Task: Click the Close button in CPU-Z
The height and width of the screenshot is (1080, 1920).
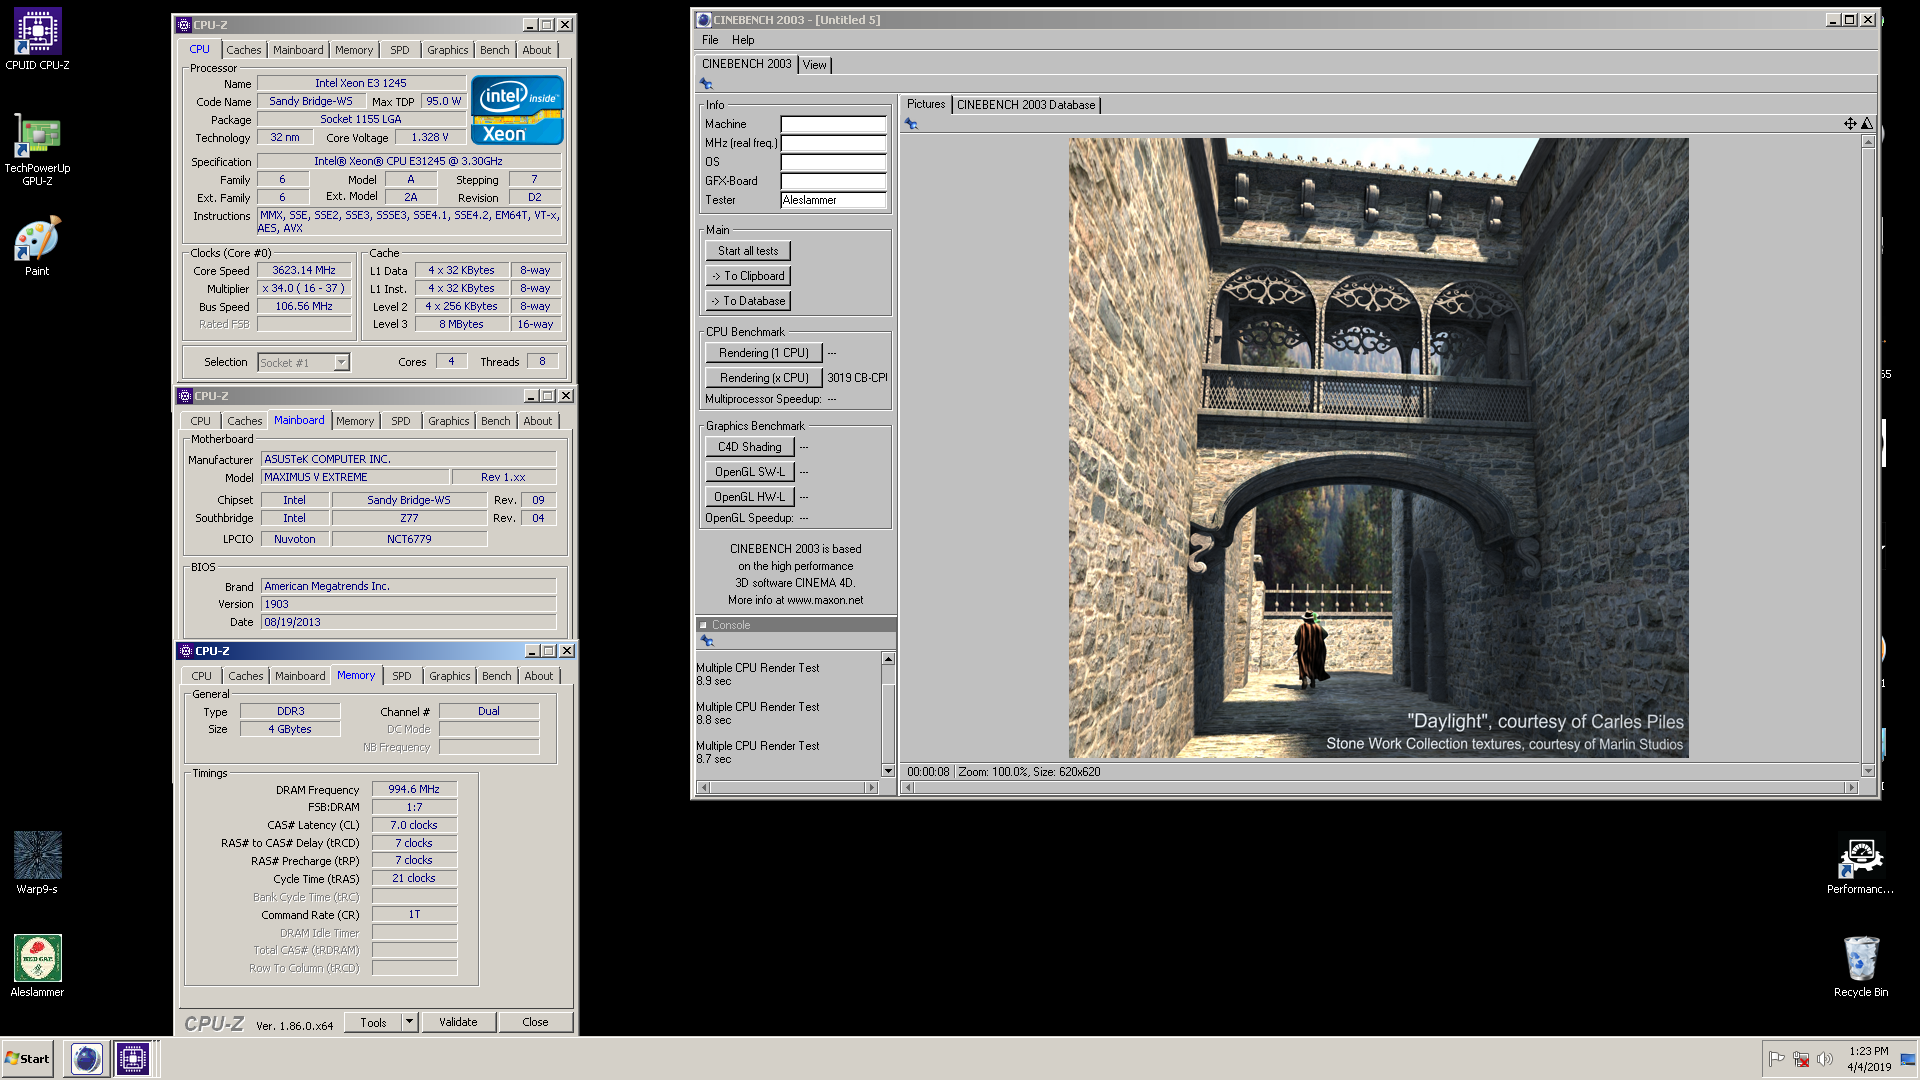Action: tap(535, 1022)
